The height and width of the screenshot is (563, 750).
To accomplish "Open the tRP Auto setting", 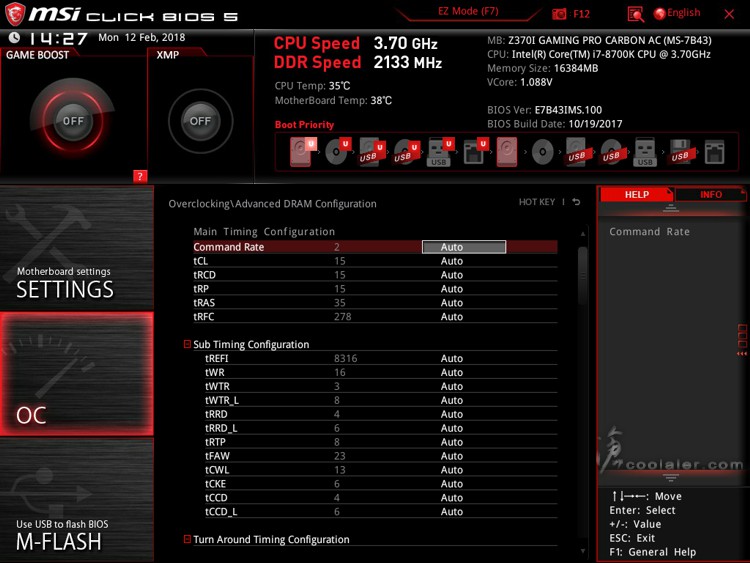I will [x=452, y=288].
